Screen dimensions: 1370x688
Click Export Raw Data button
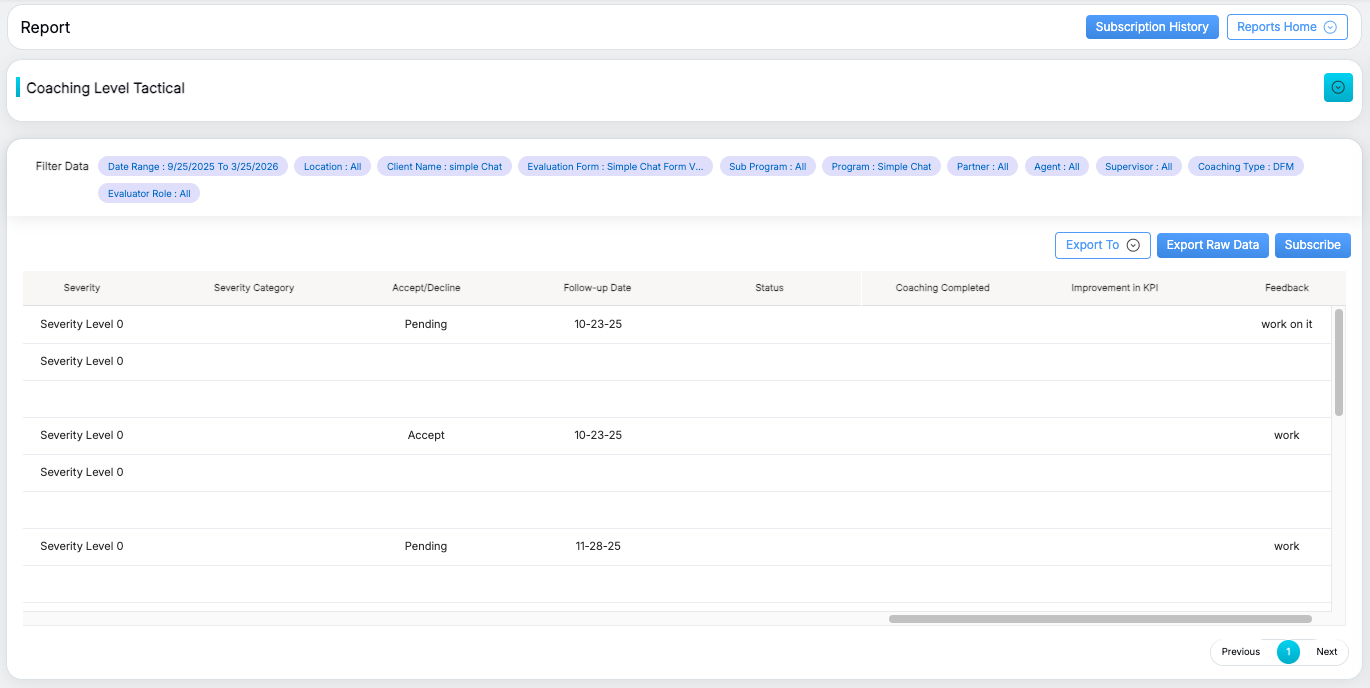coord(1212,245)
